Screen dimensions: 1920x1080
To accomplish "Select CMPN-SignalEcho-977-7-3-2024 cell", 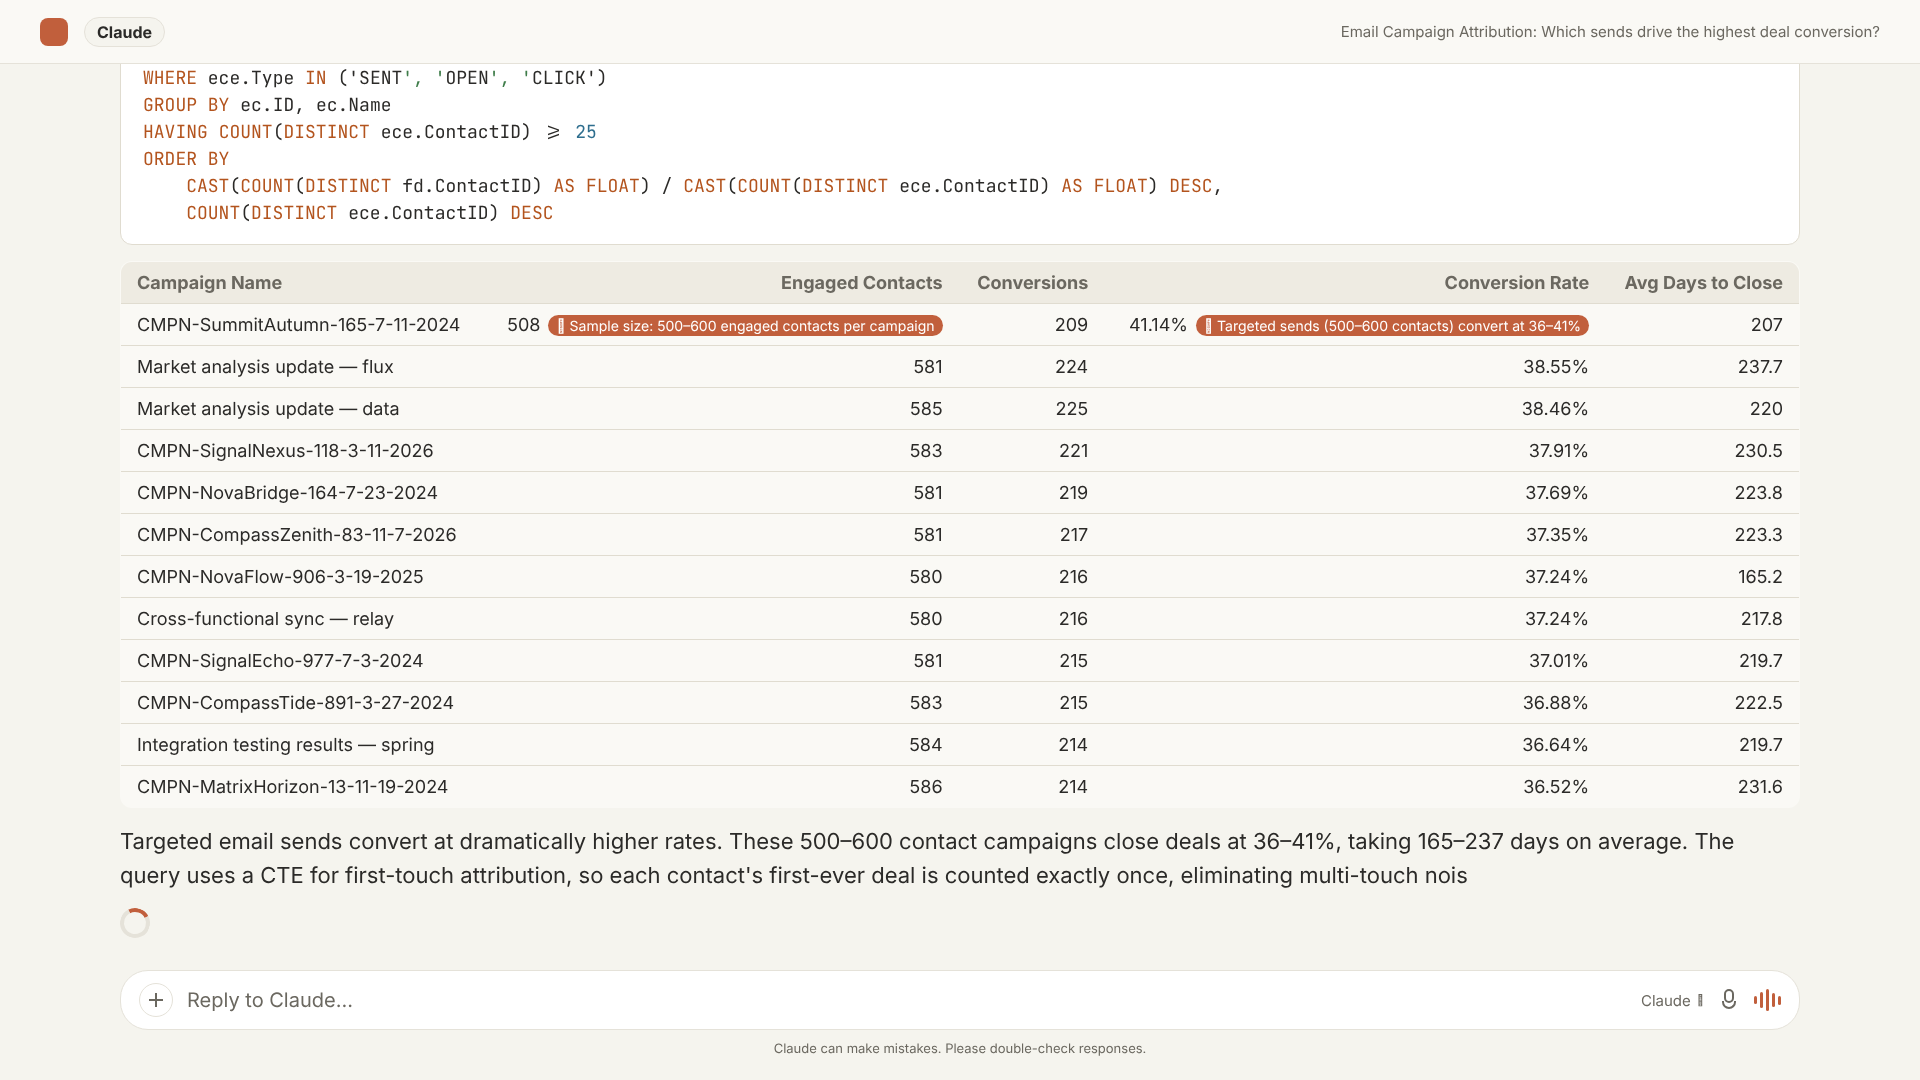I will (x=280, y=661).
